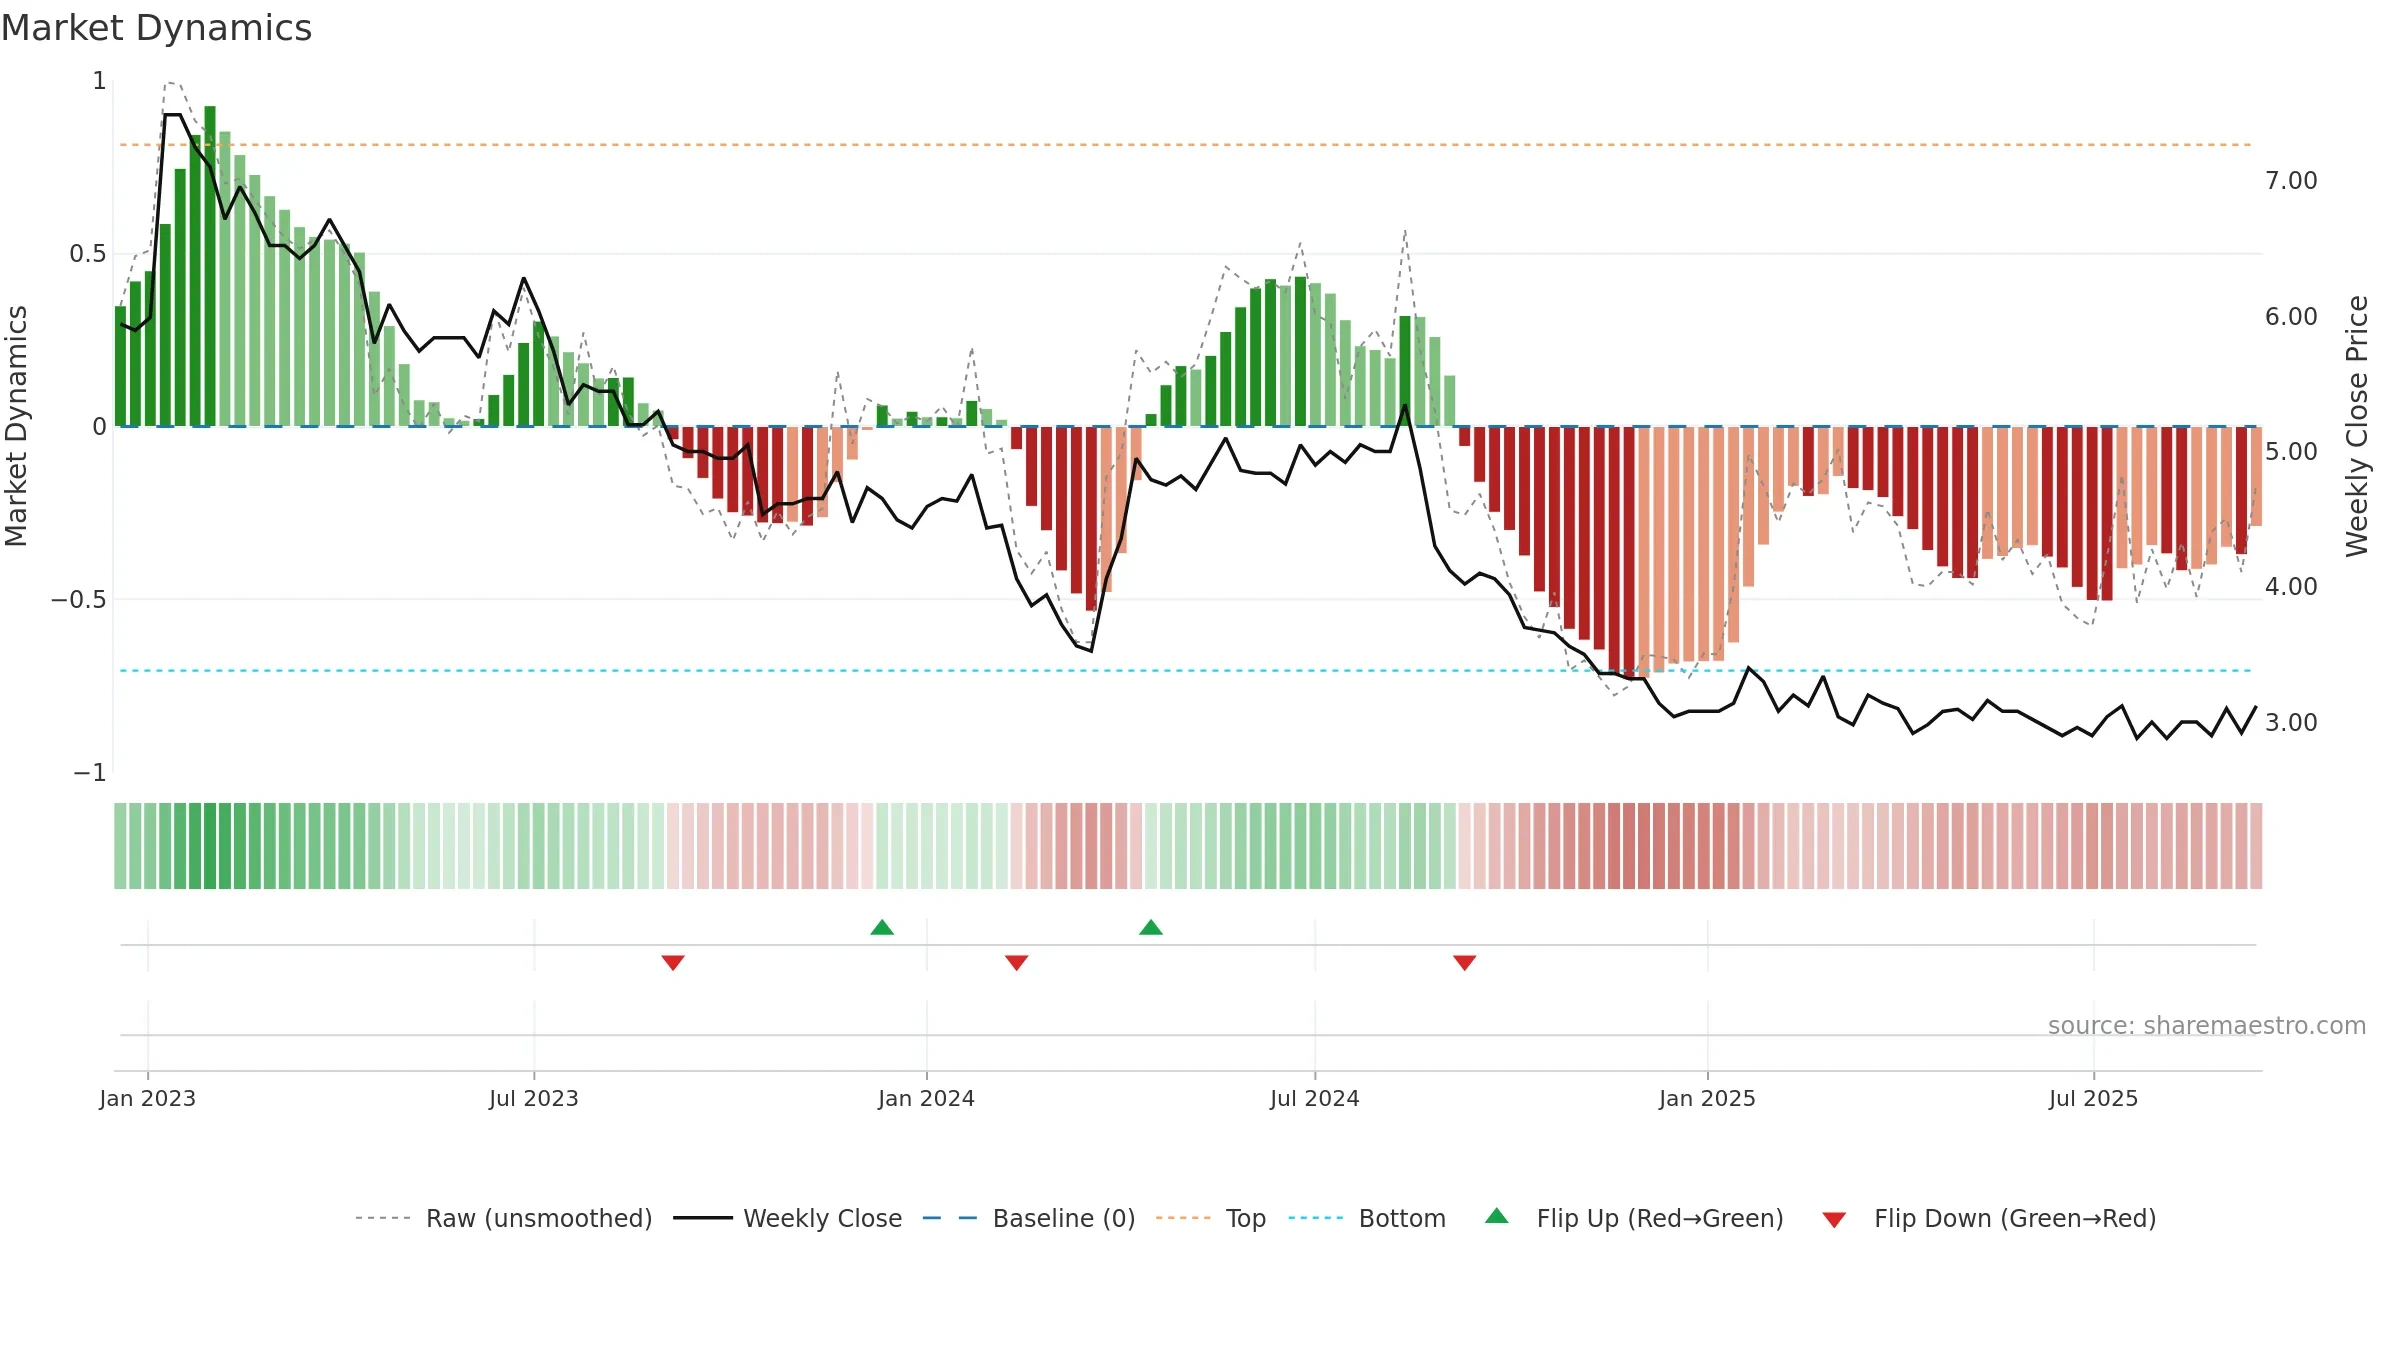Click the tallest dark green bar in early 2023

pos(210,266)
